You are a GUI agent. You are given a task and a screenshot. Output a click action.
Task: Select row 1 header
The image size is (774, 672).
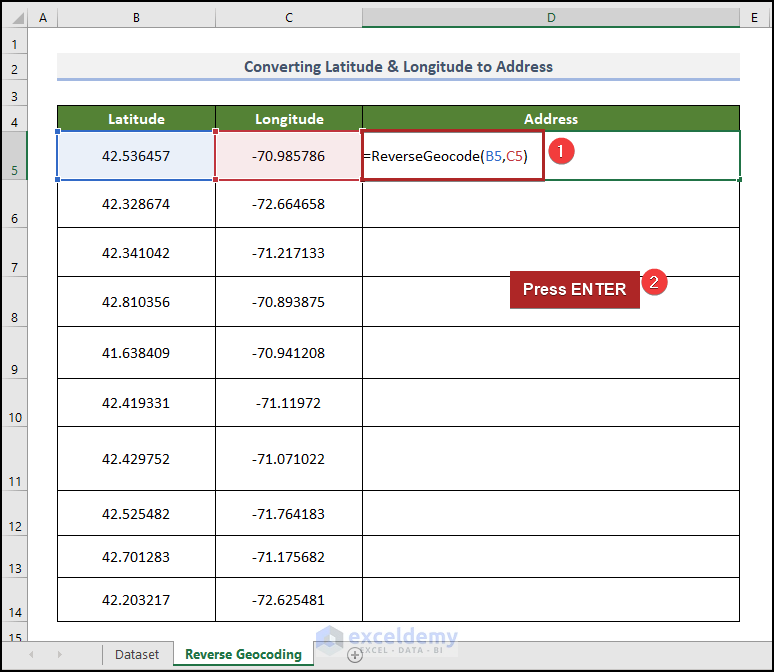(x=14, y=40)
